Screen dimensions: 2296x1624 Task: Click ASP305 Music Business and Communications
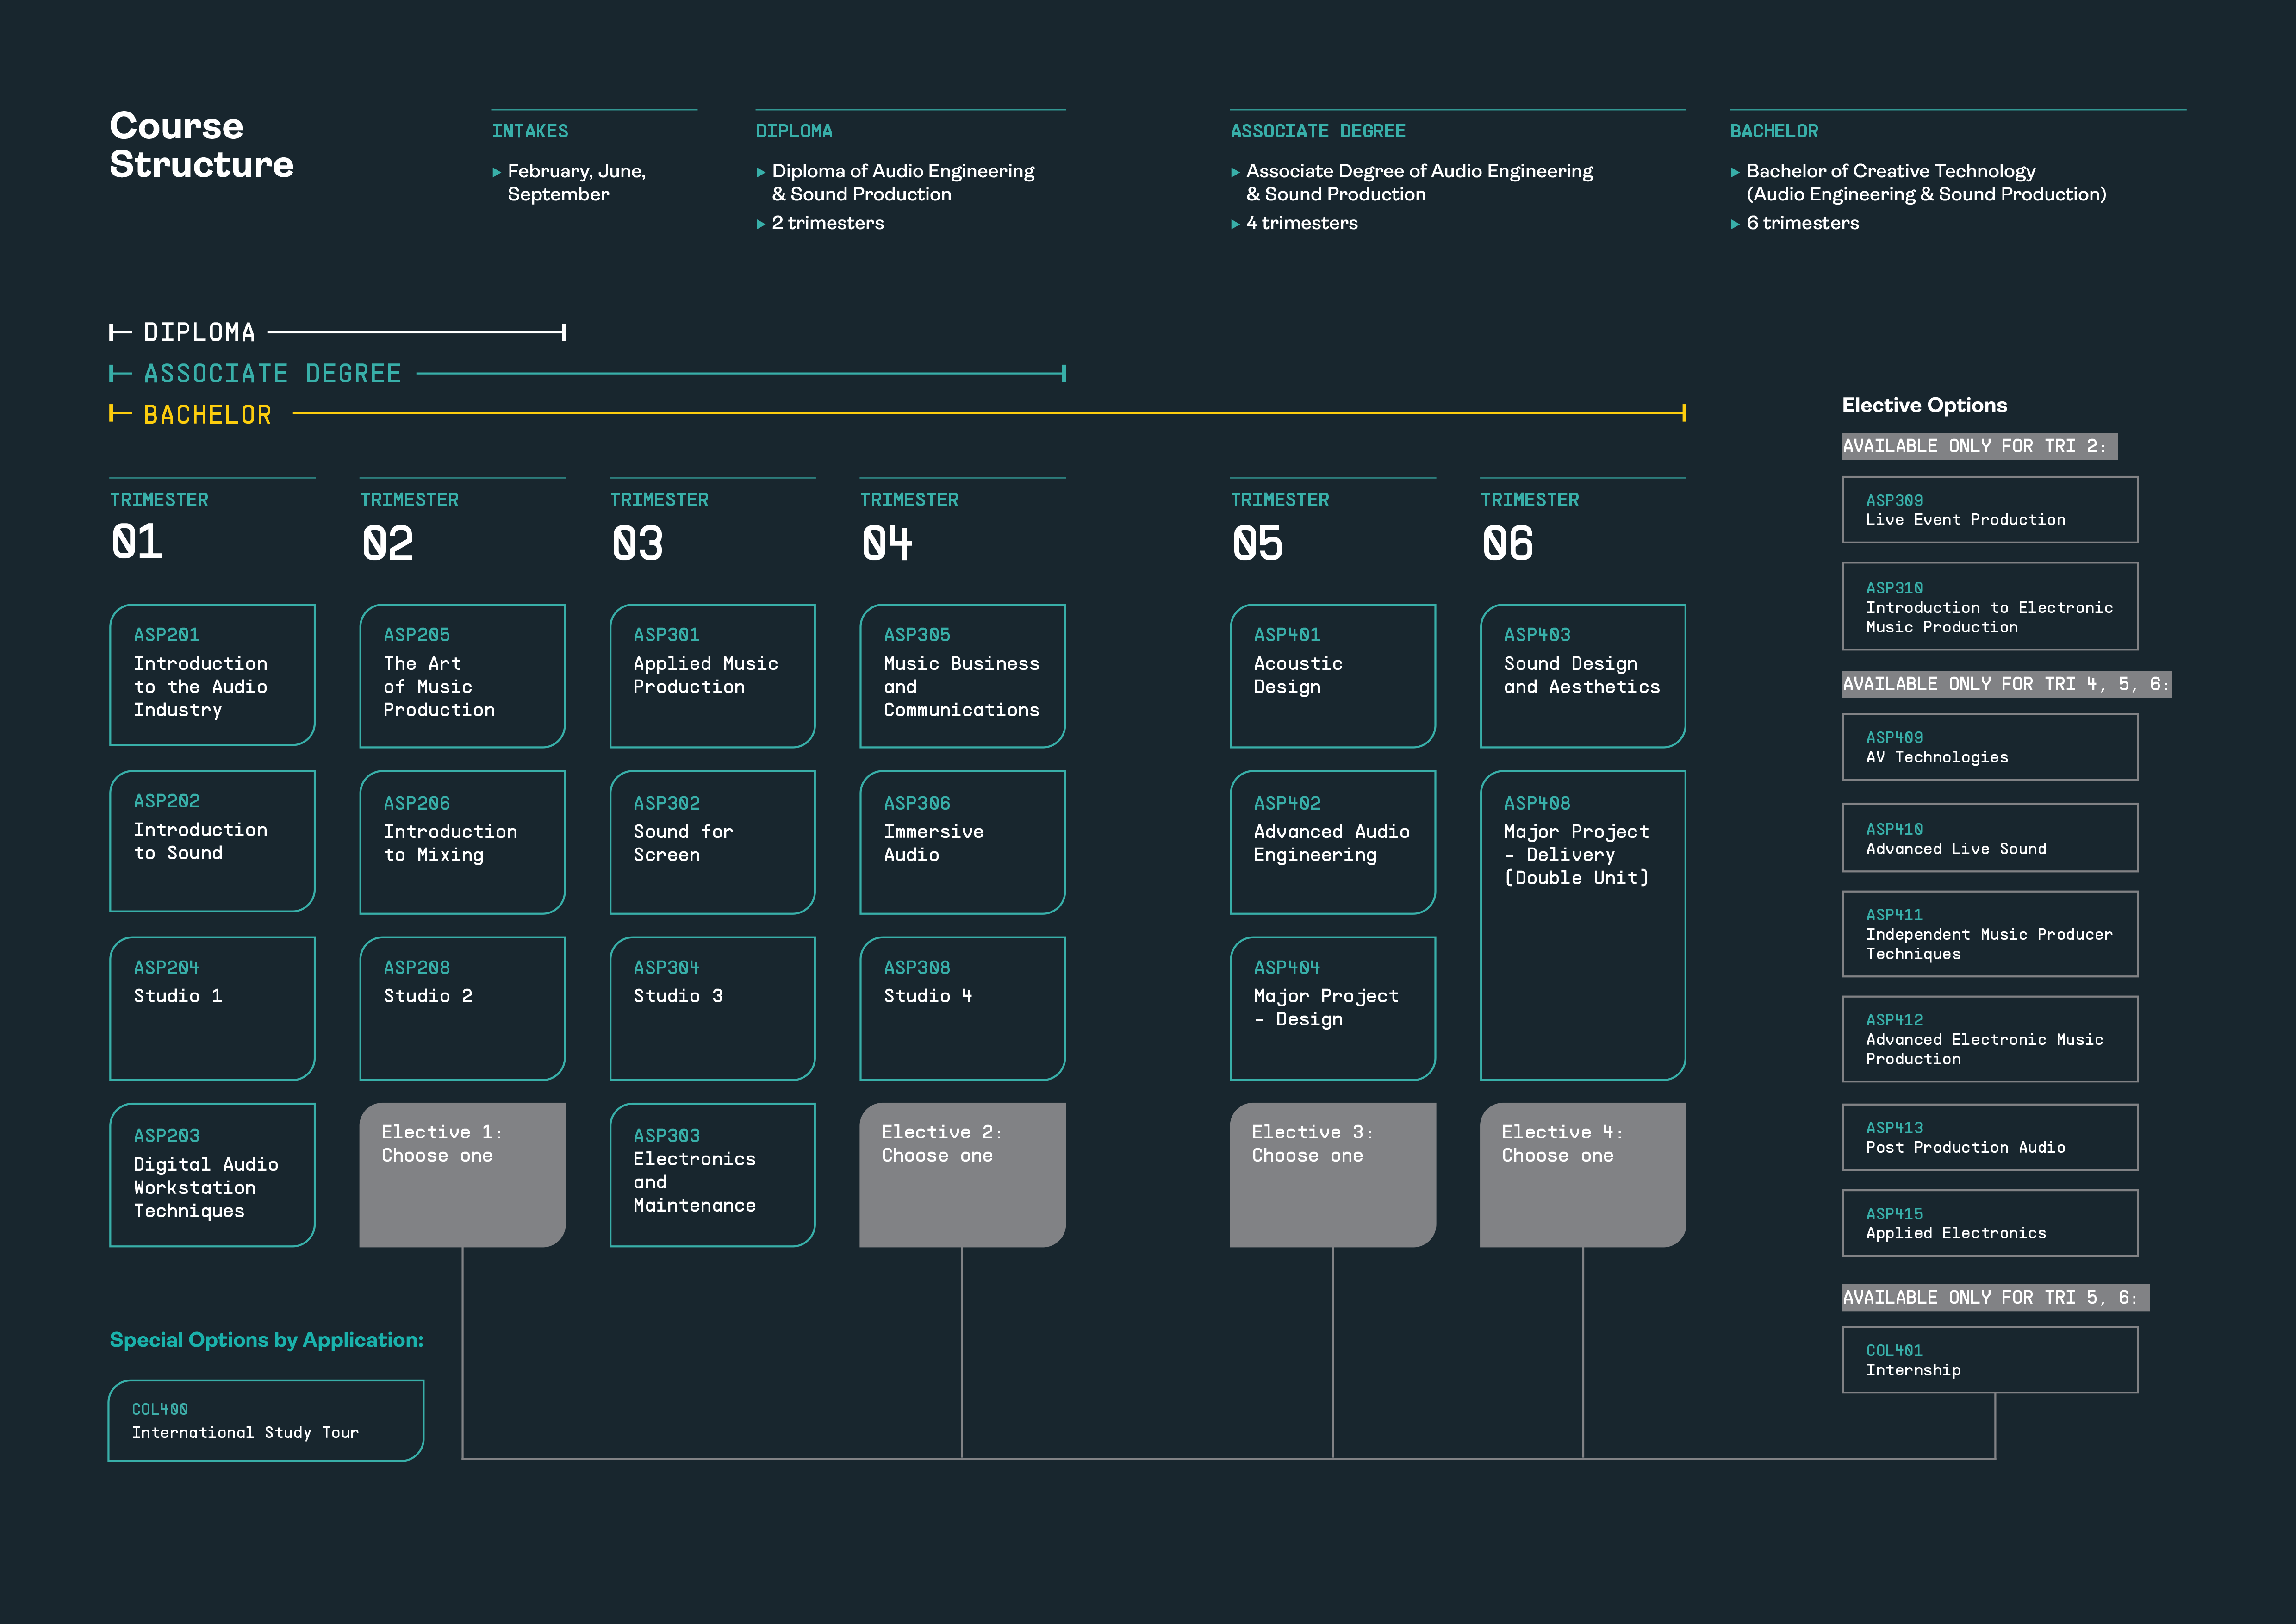tap(962, 675)
